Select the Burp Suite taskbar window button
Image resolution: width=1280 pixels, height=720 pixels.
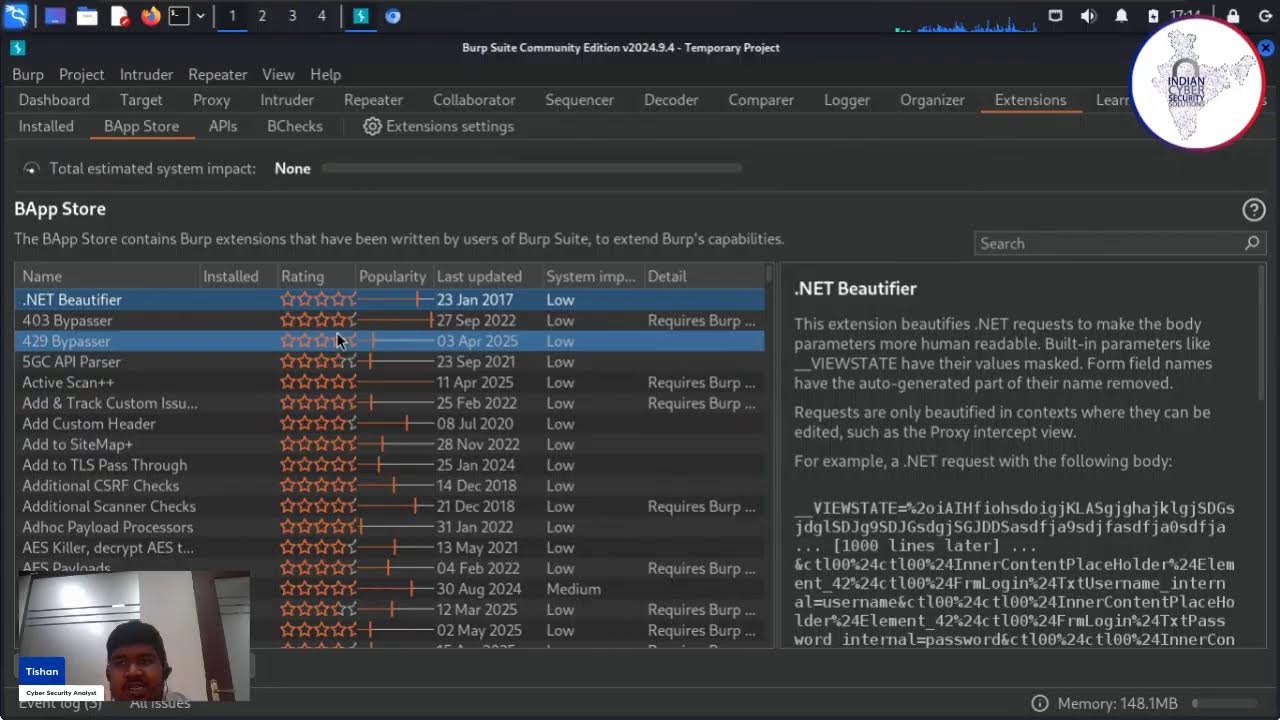pos(361,16)
